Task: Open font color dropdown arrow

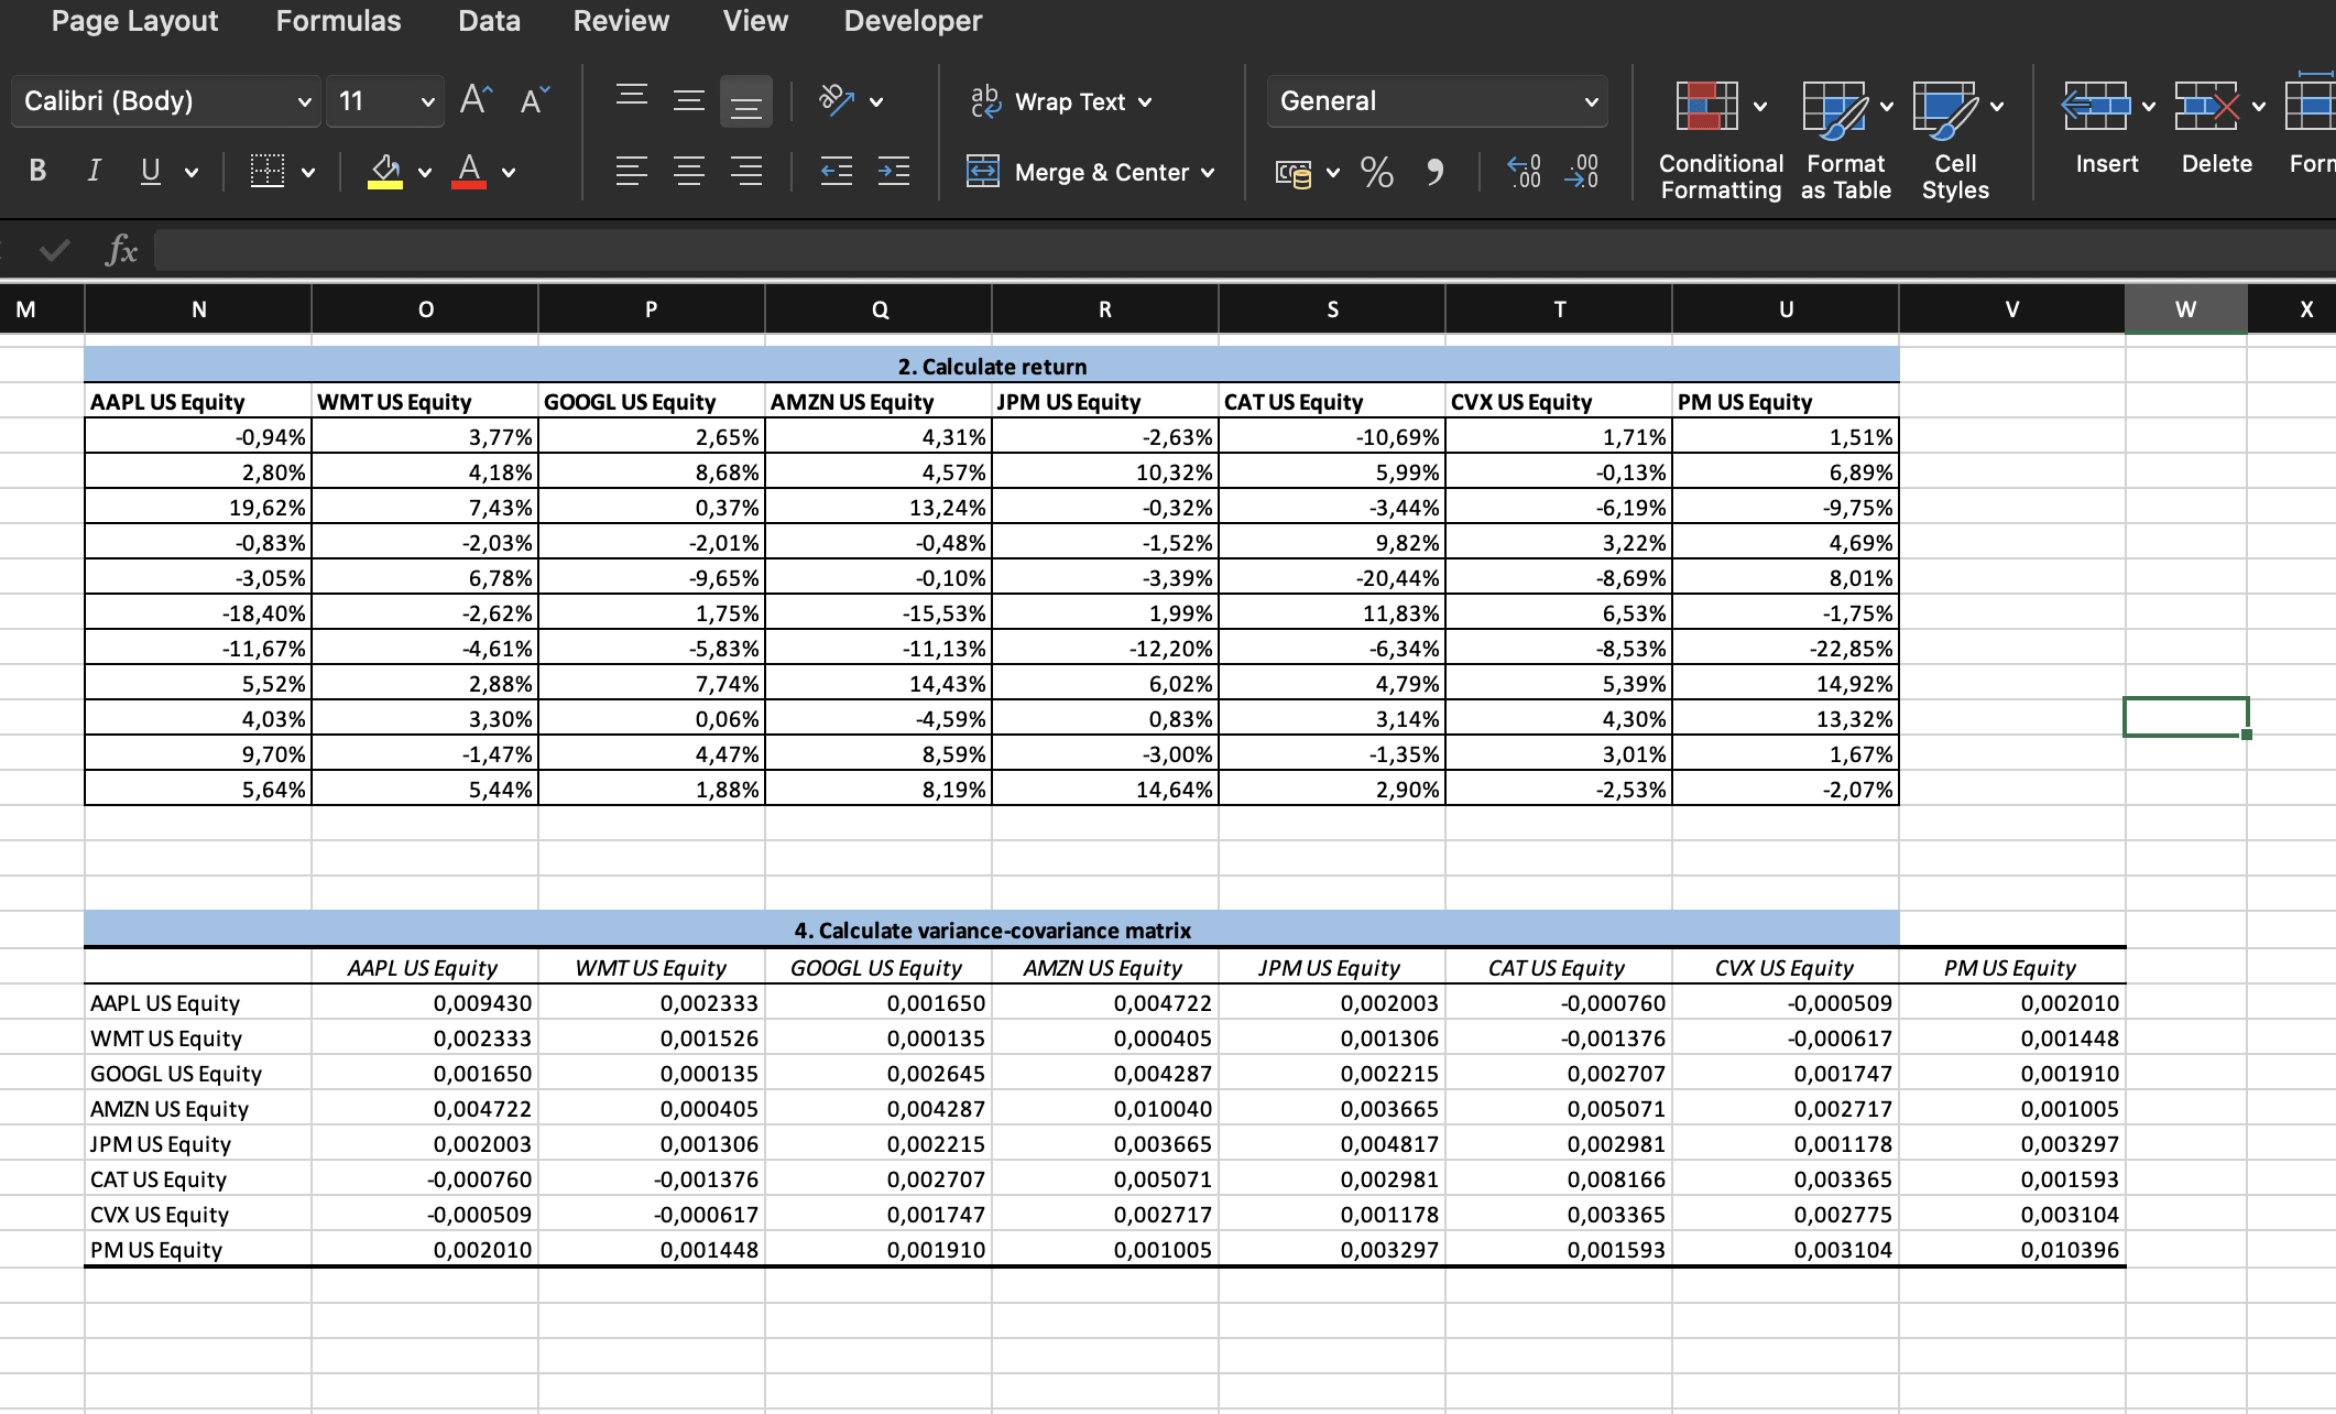Action: tap(508, 172)
